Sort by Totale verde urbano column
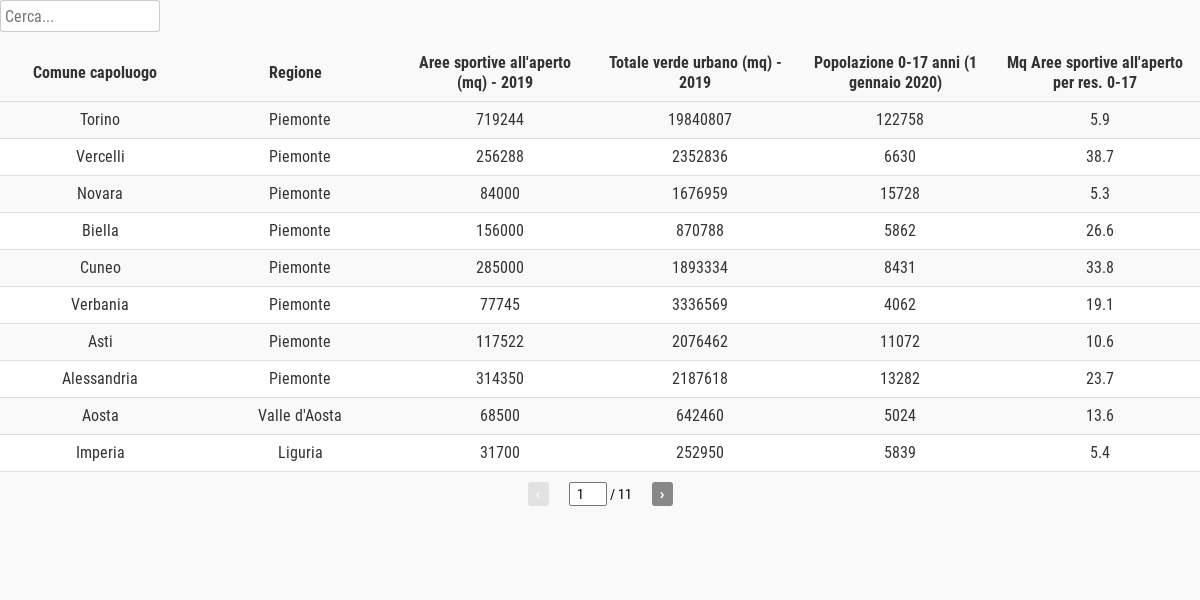1200x600 pixels. [695, 72]
